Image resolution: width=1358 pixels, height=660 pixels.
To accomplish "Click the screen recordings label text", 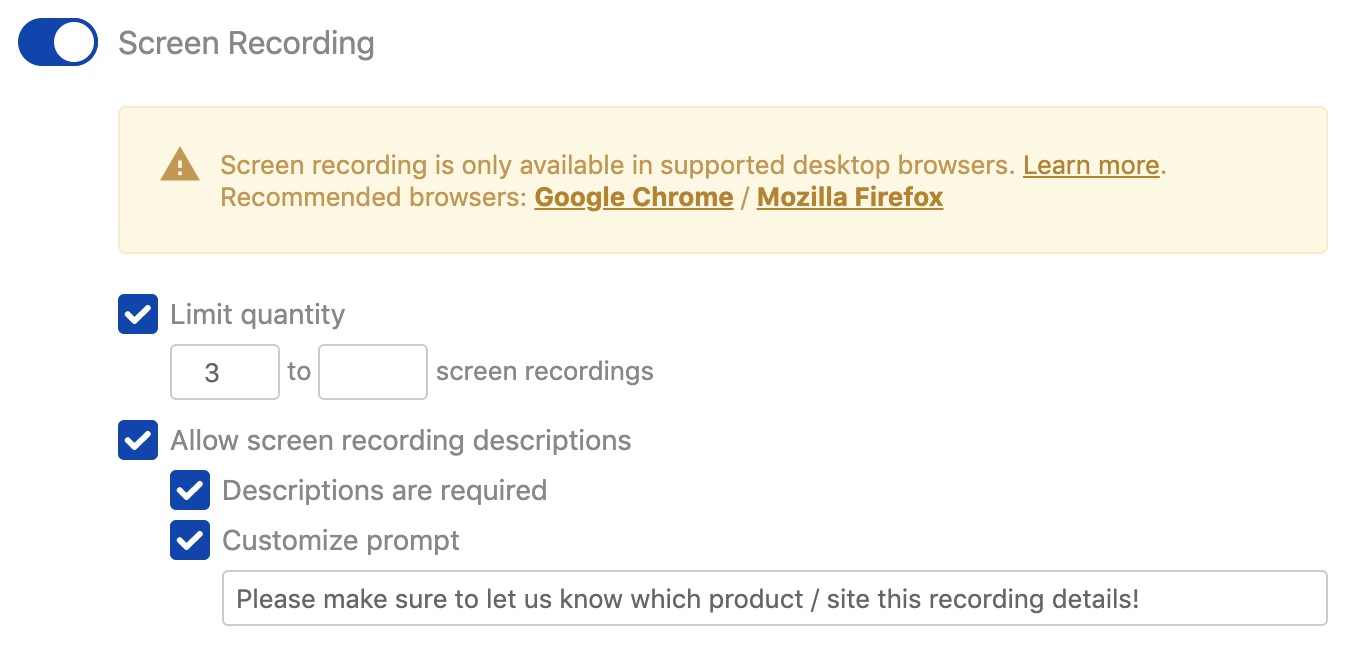I will (x=544, y=371).
